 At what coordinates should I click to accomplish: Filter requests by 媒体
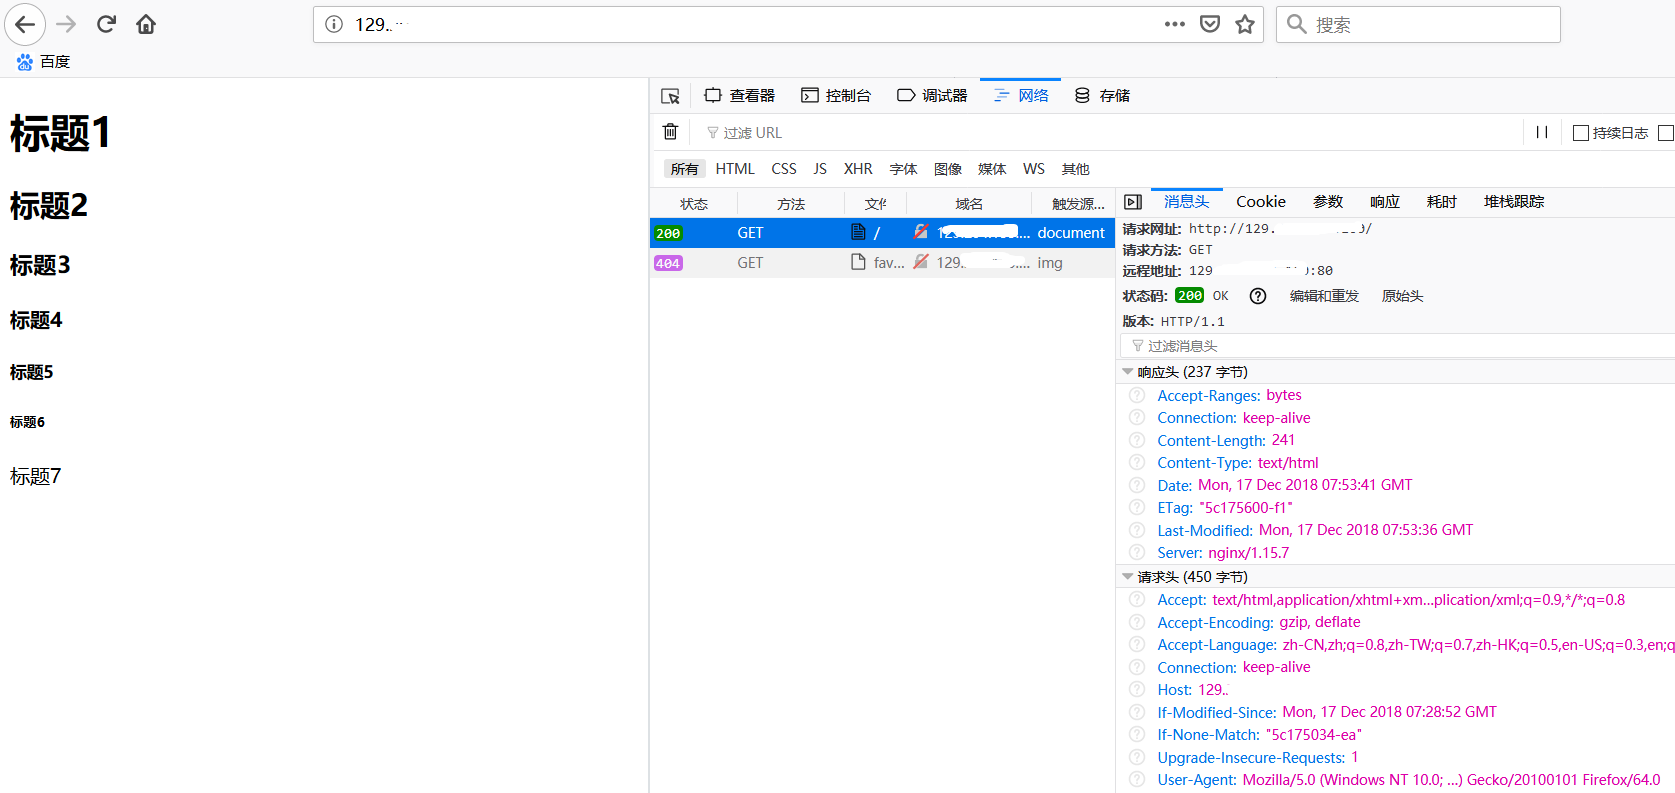point(992,169)
